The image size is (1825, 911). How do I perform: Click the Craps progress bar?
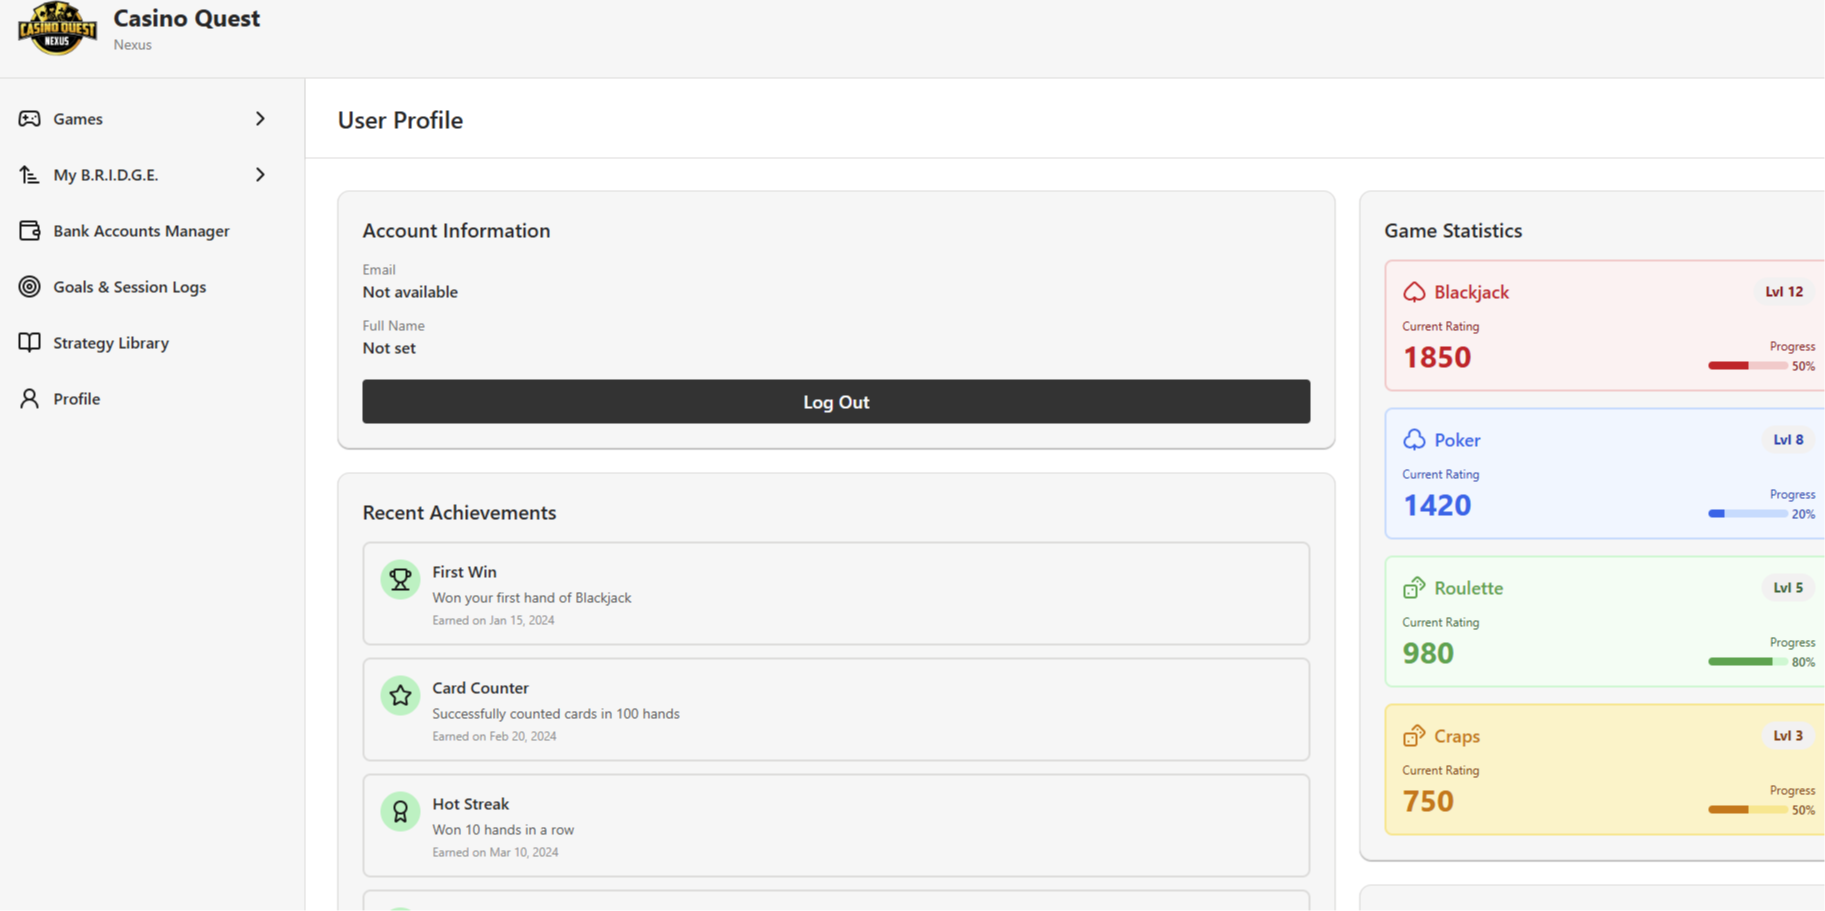click(1747, 810)
